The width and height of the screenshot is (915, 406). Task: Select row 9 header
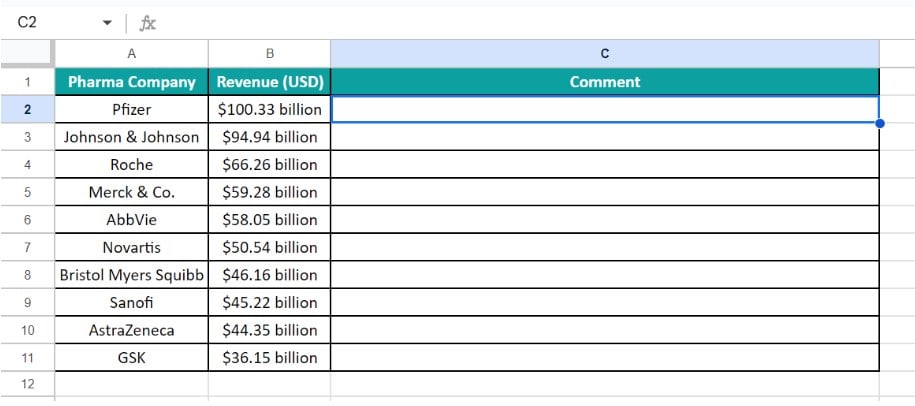click(x=27, y=303)
